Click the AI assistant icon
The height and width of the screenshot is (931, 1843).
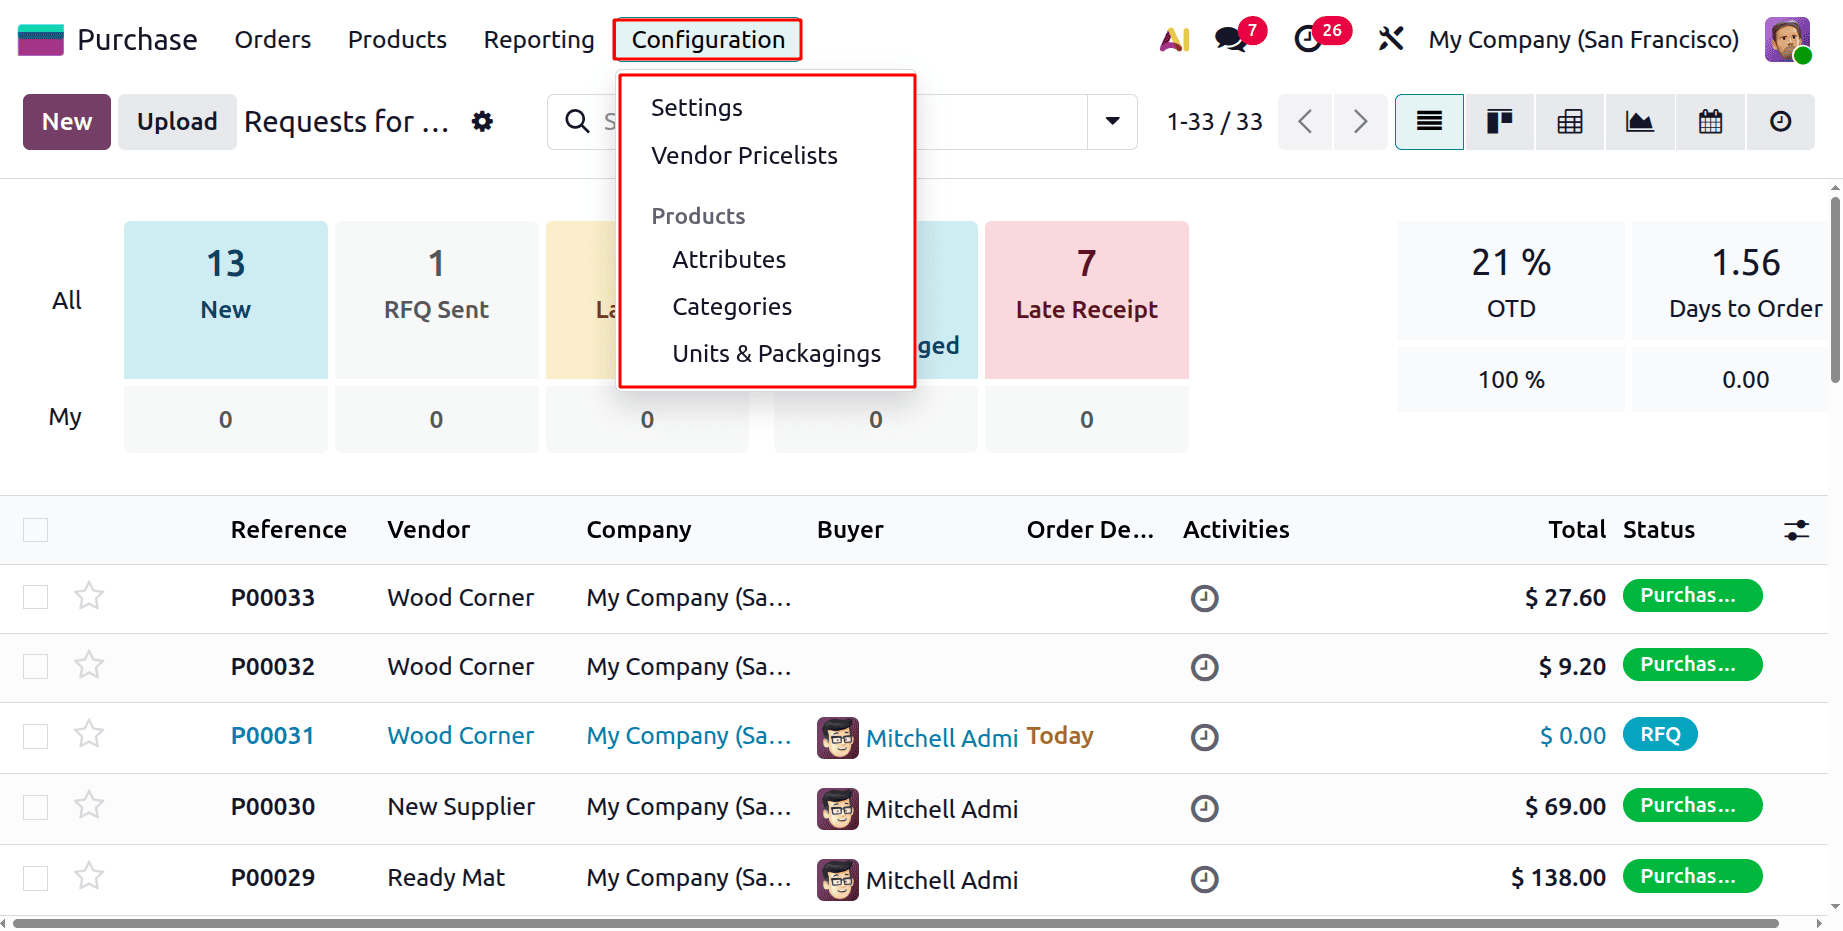click(1172, 39)
